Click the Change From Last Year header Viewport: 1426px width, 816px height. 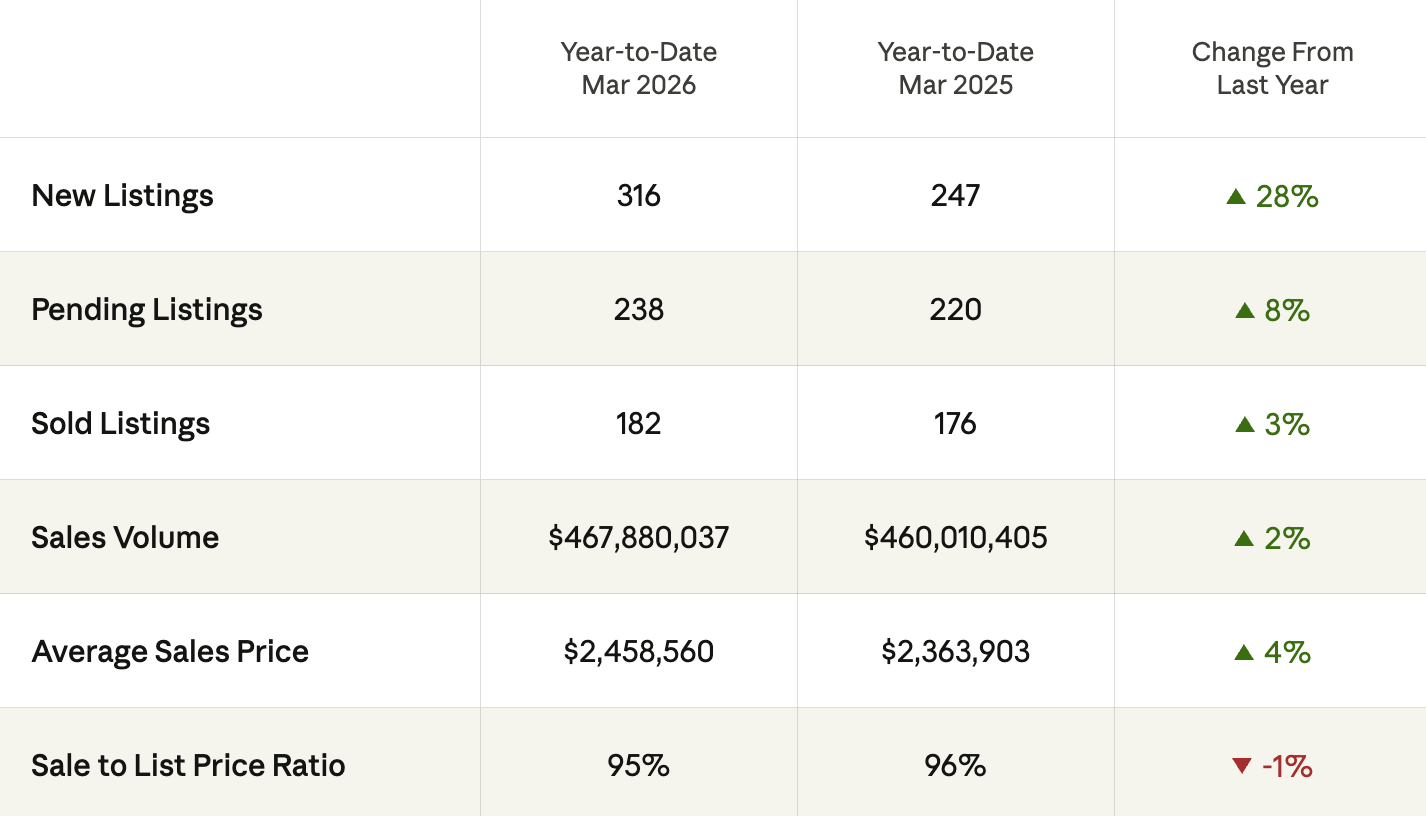[1272, 68]
